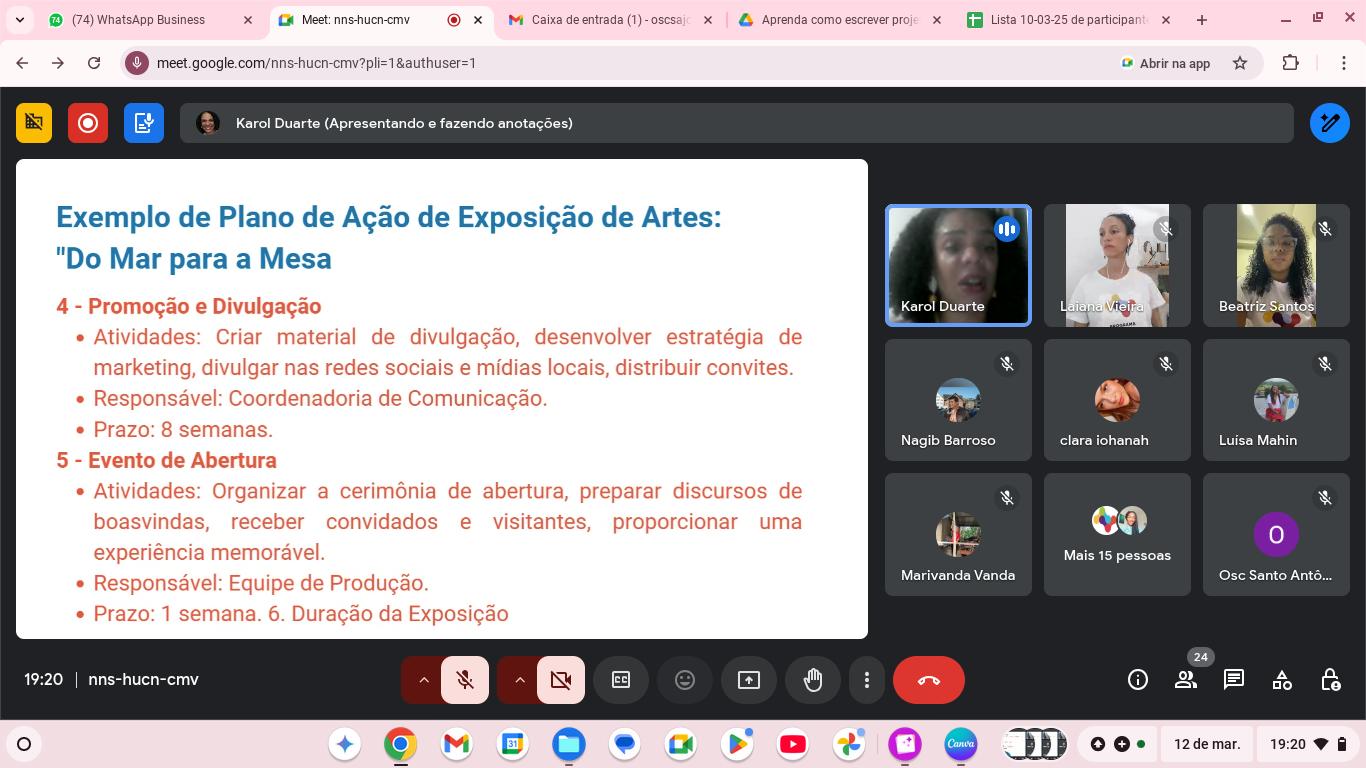Viewport: 1366px width, 768px height.
Task: Open the chat panel
Action: 1234,680
